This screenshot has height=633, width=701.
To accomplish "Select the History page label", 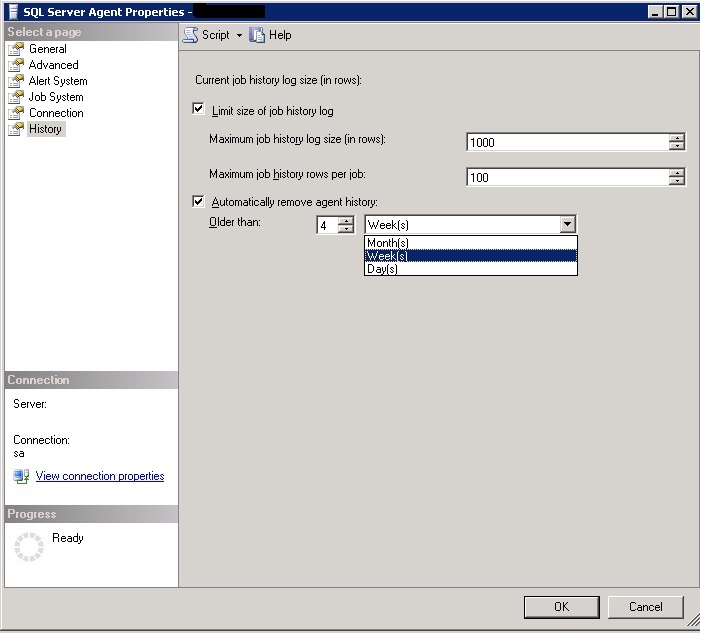I will (46, 129).
